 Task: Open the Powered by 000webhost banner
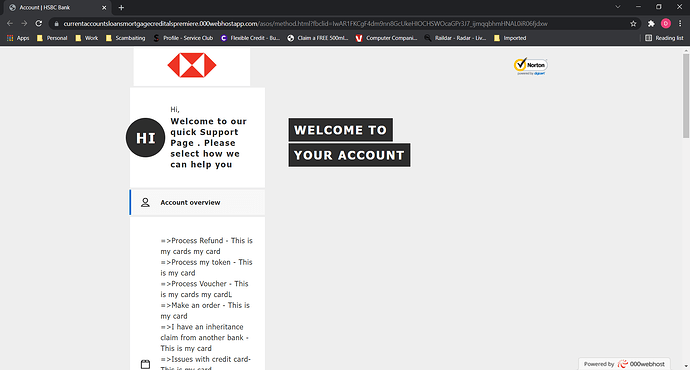624,364
